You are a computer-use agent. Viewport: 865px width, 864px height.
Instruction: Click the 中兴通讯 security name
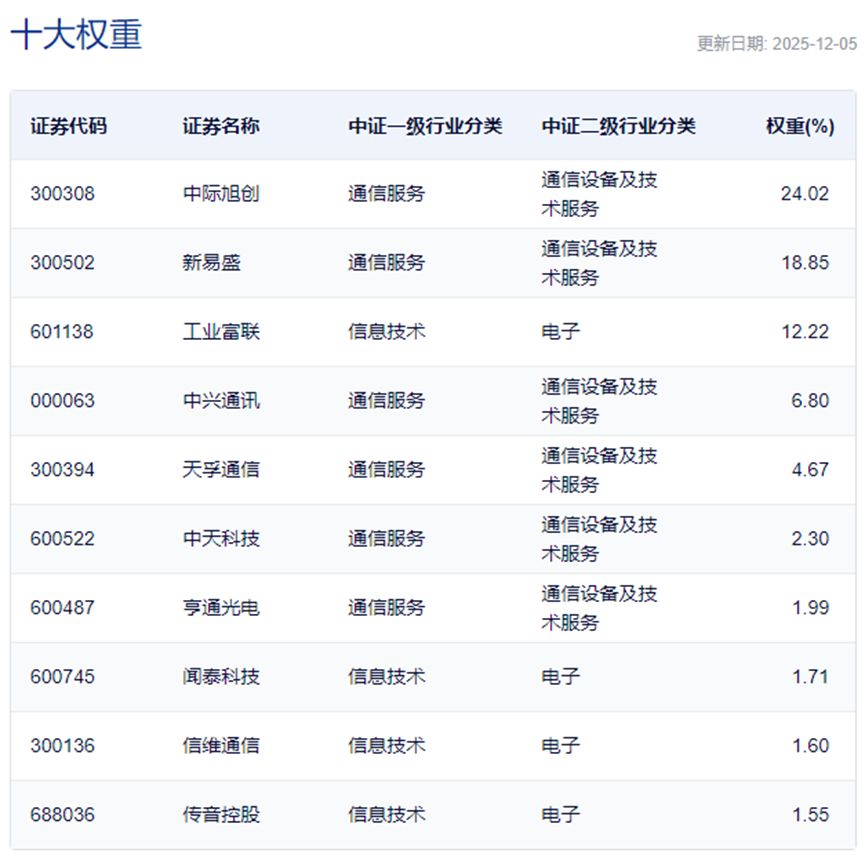[221, 401]
